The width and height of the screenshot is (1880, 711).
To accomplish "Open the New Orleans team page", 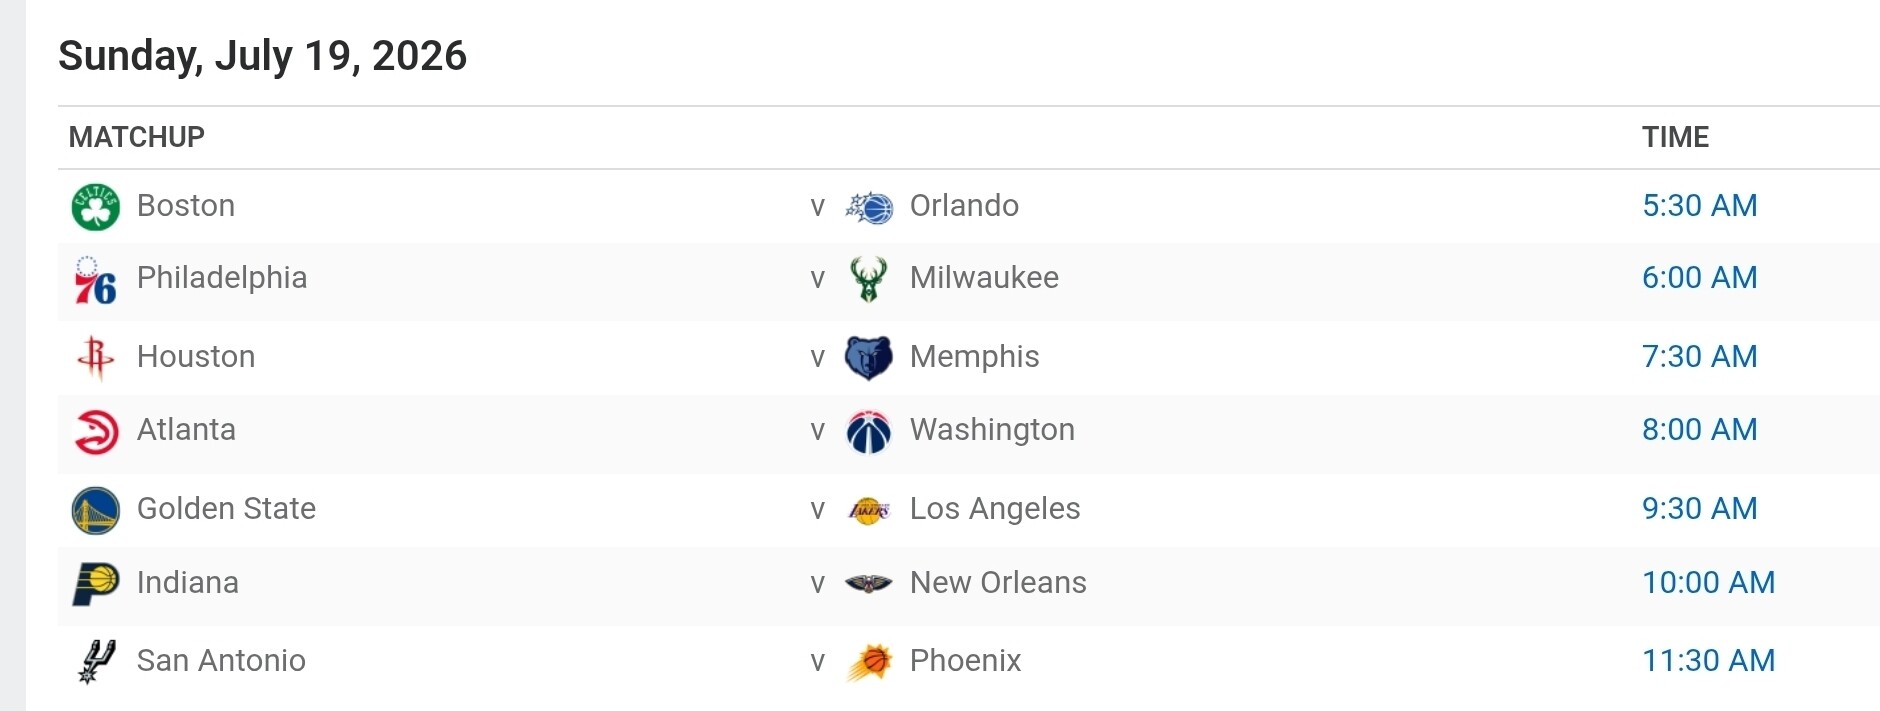I will point(998,582).
